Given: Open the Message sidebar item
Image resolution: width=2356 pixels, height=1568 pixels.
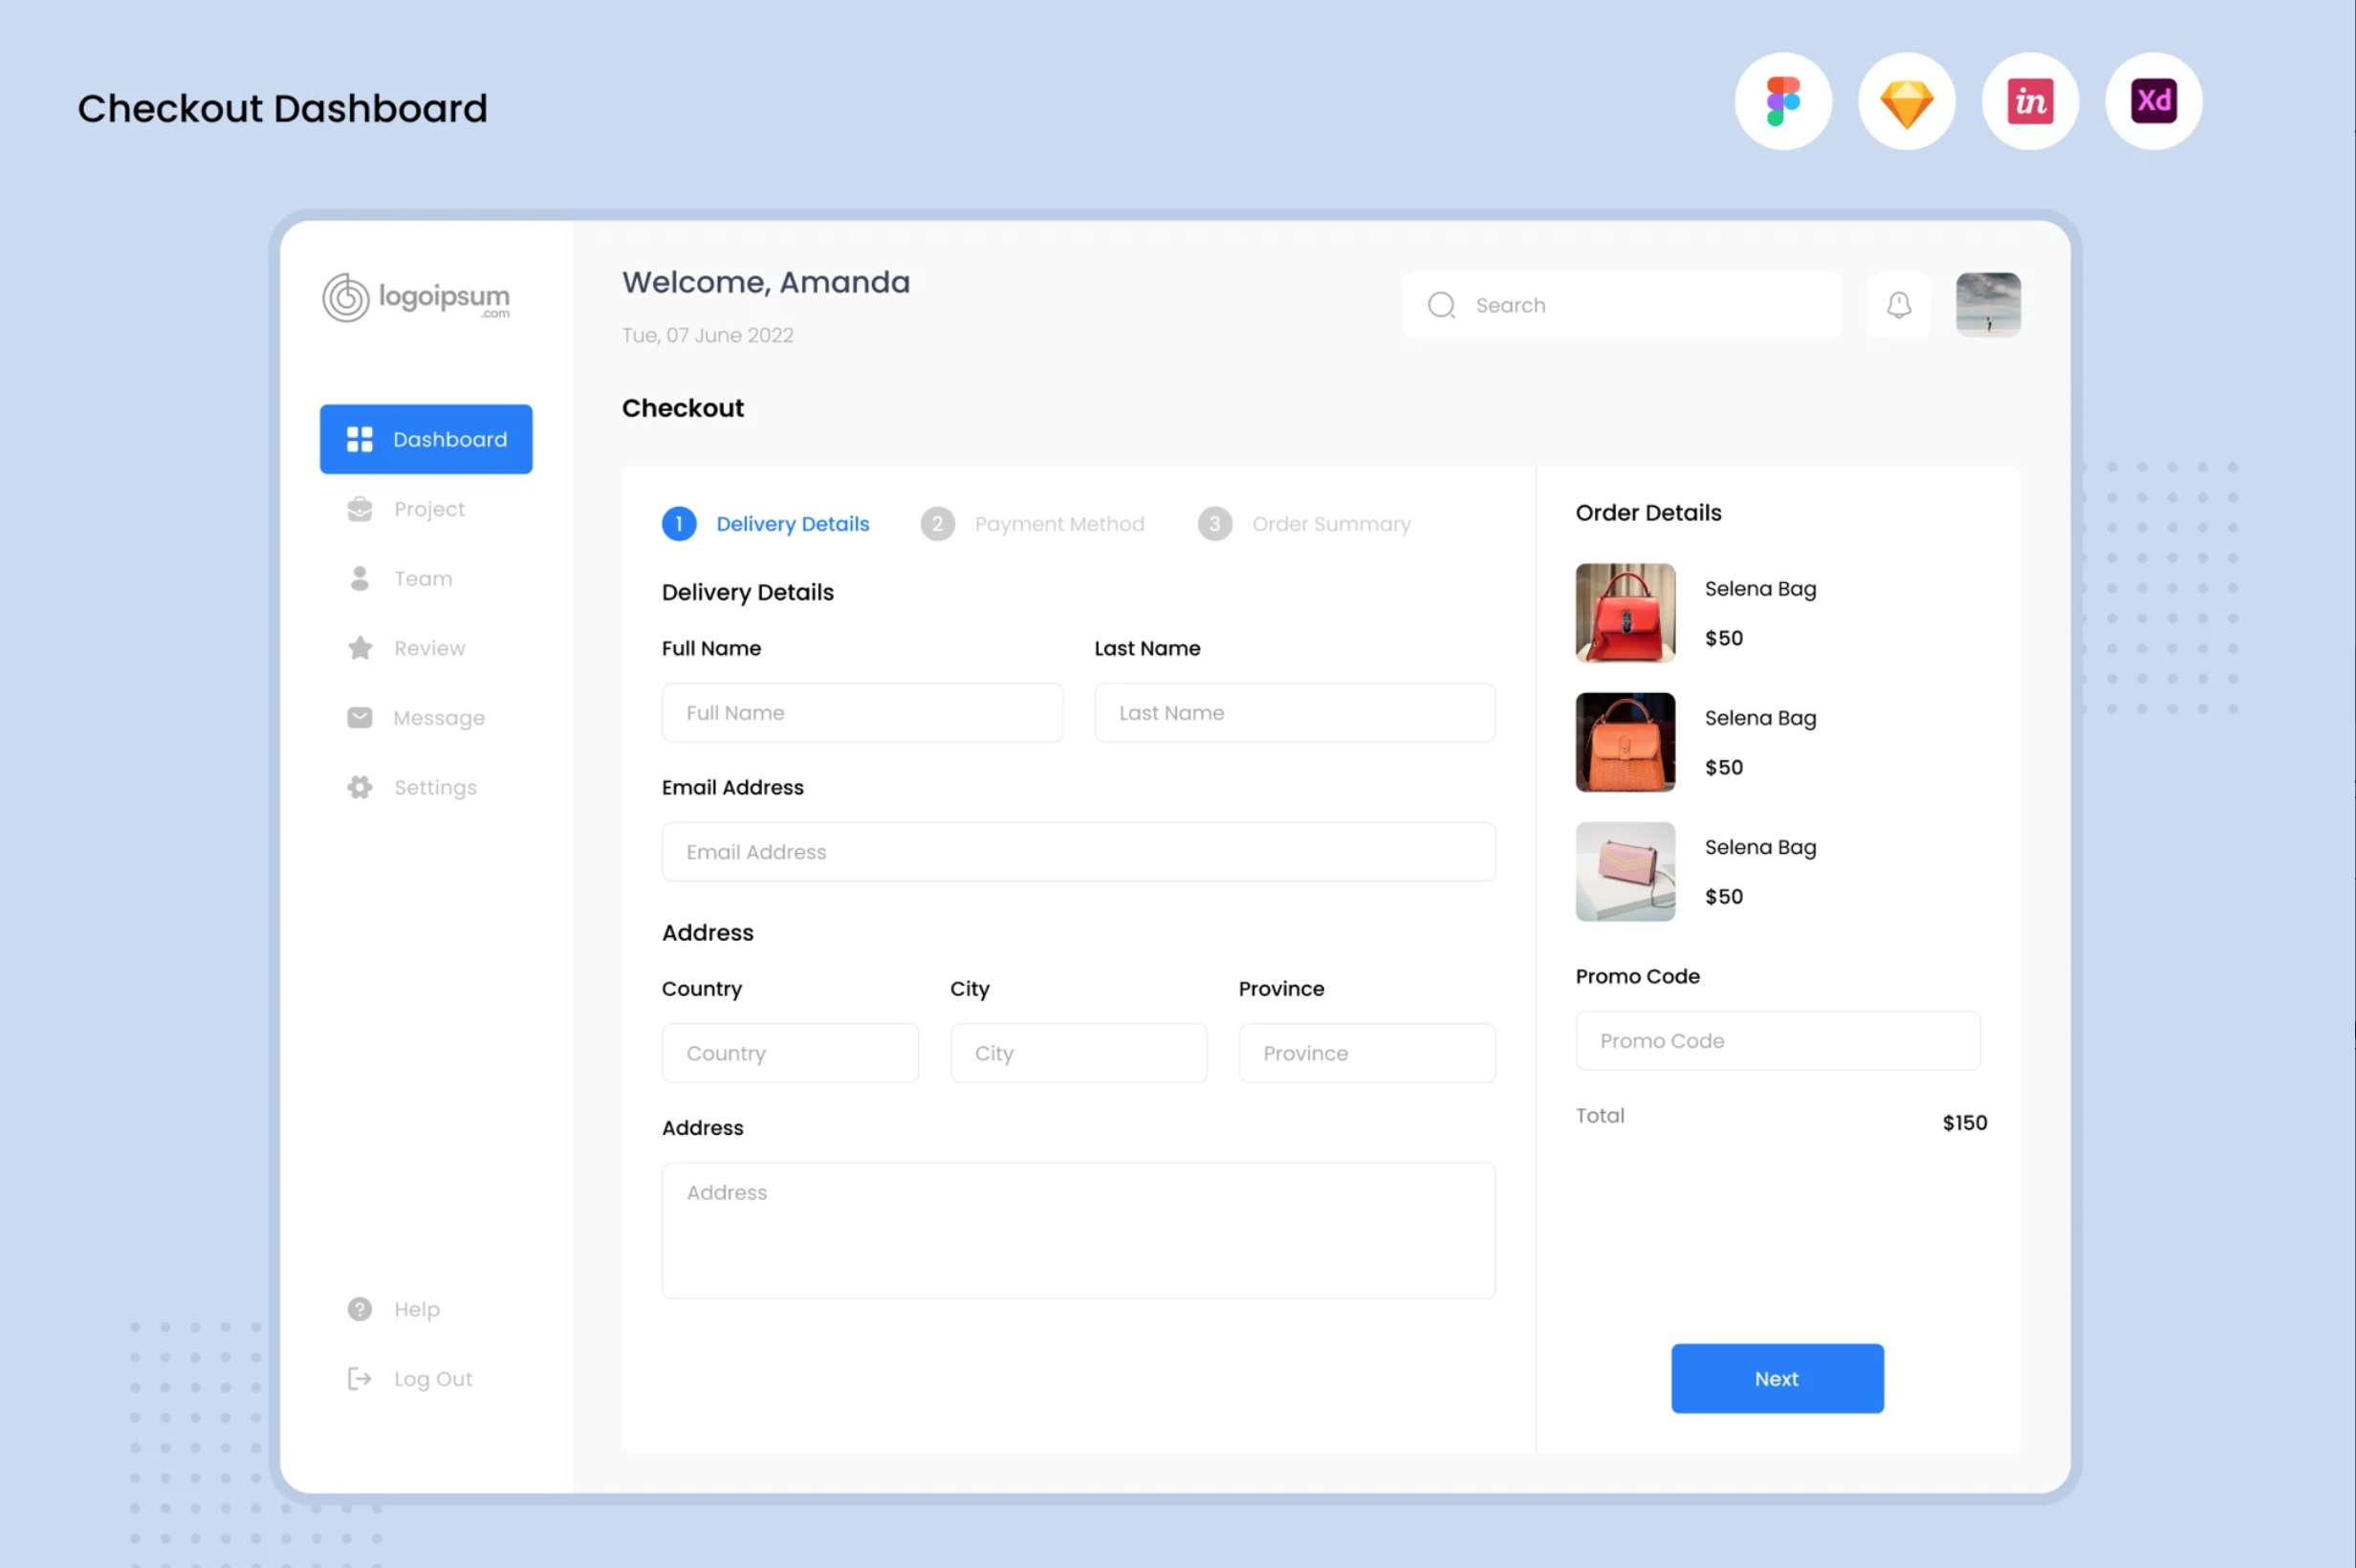Looking at the screenshot, I should tap(438, 718).
